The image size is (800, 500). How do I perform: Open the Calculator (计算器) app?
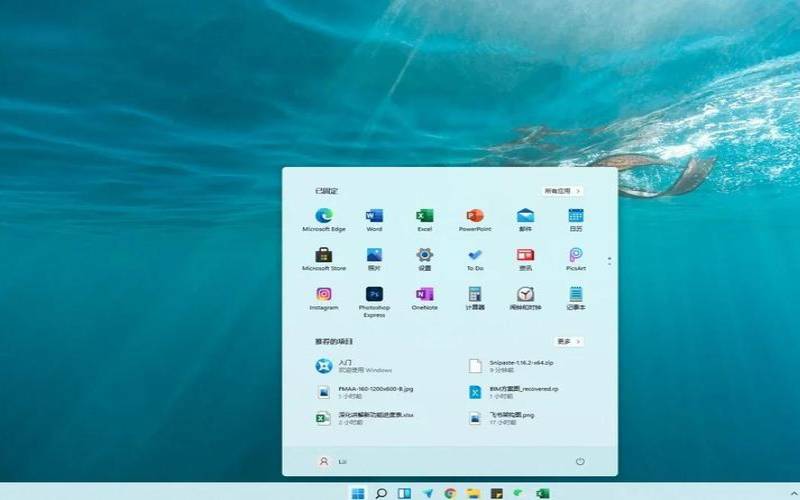(x=474, y=298)
